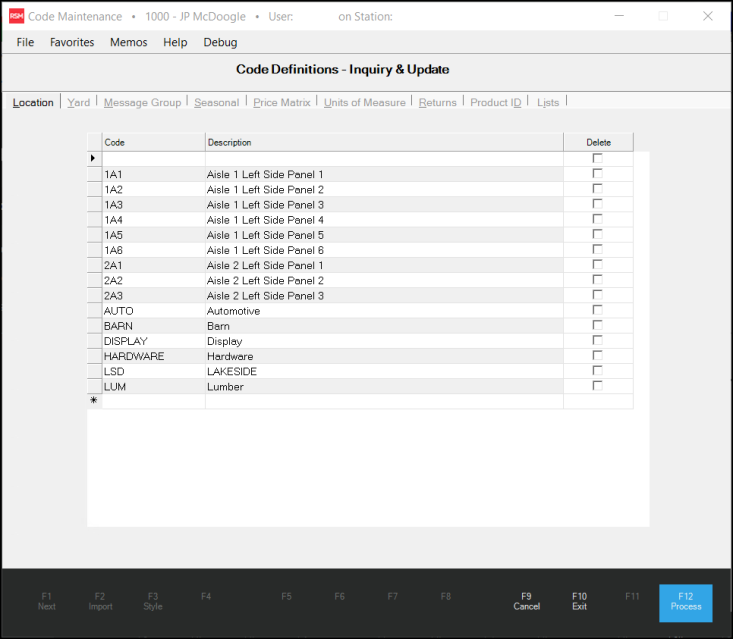This screenshot has width=733, height=639.
Task: Switch to the Message Group tab
Action: (x=143, y=102)
